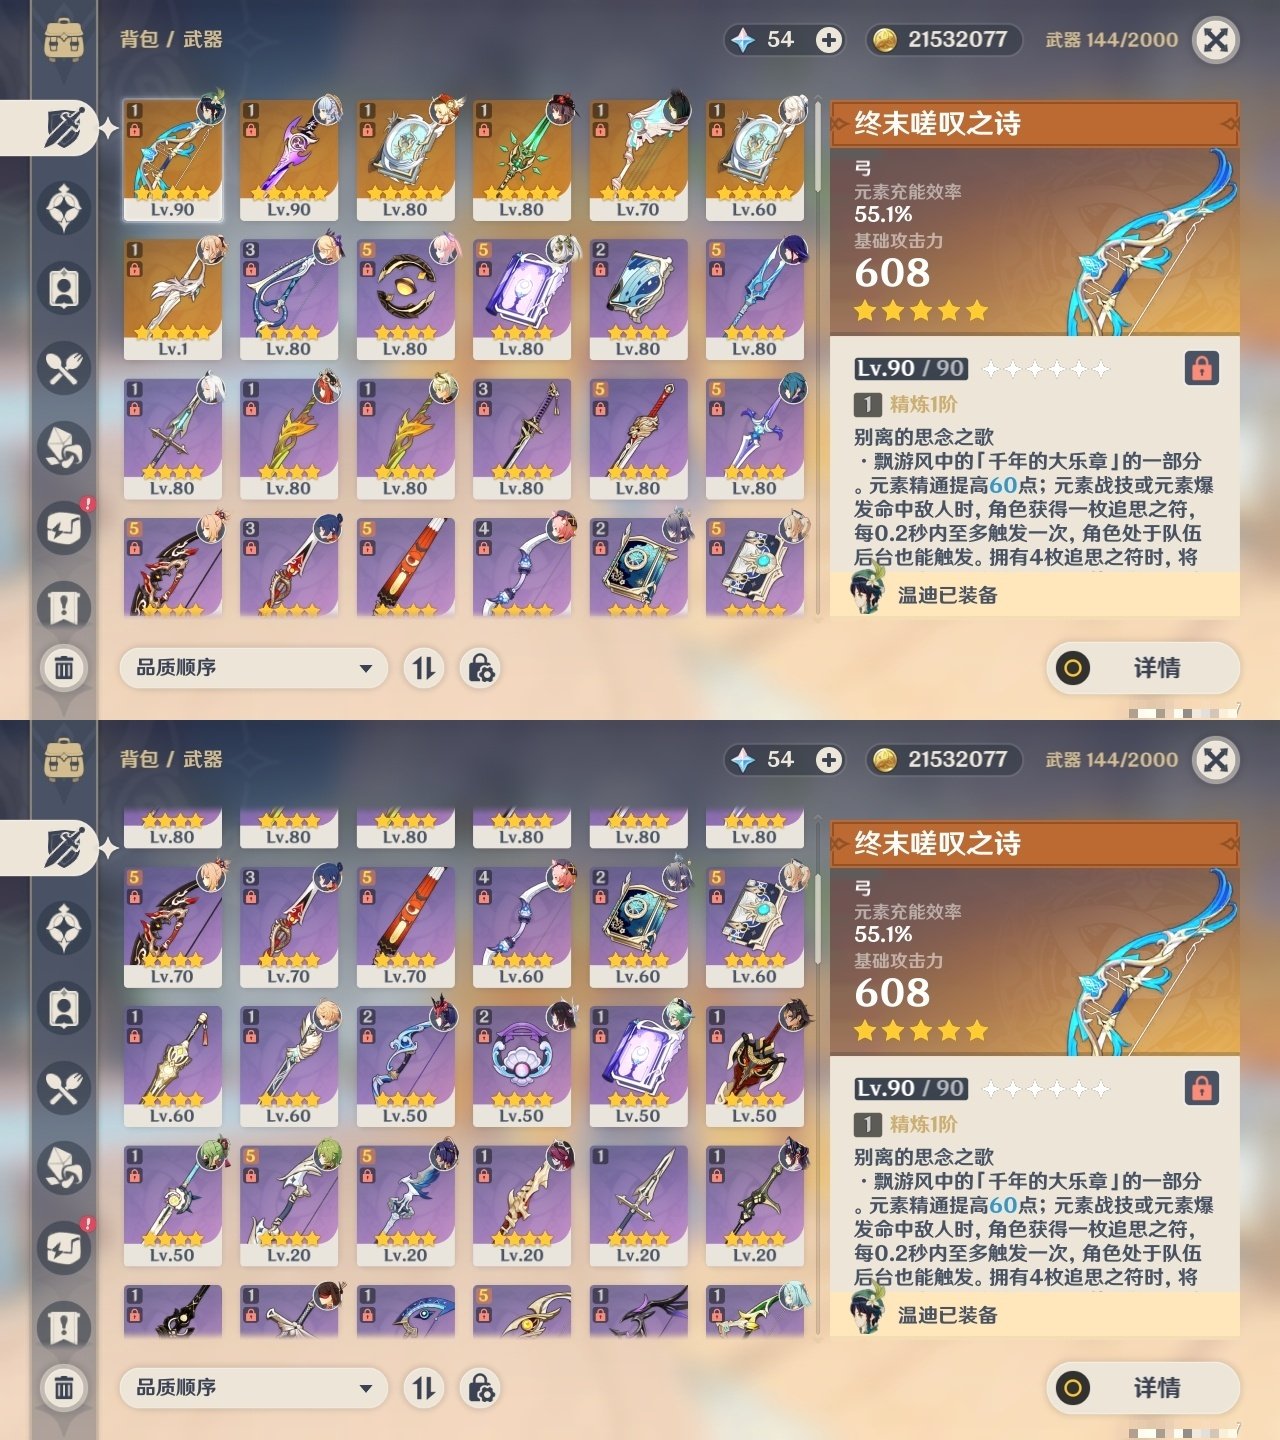
Task: Expand the 品质顺序 sort dropdown in upper panel
Action: pos(253,667)
